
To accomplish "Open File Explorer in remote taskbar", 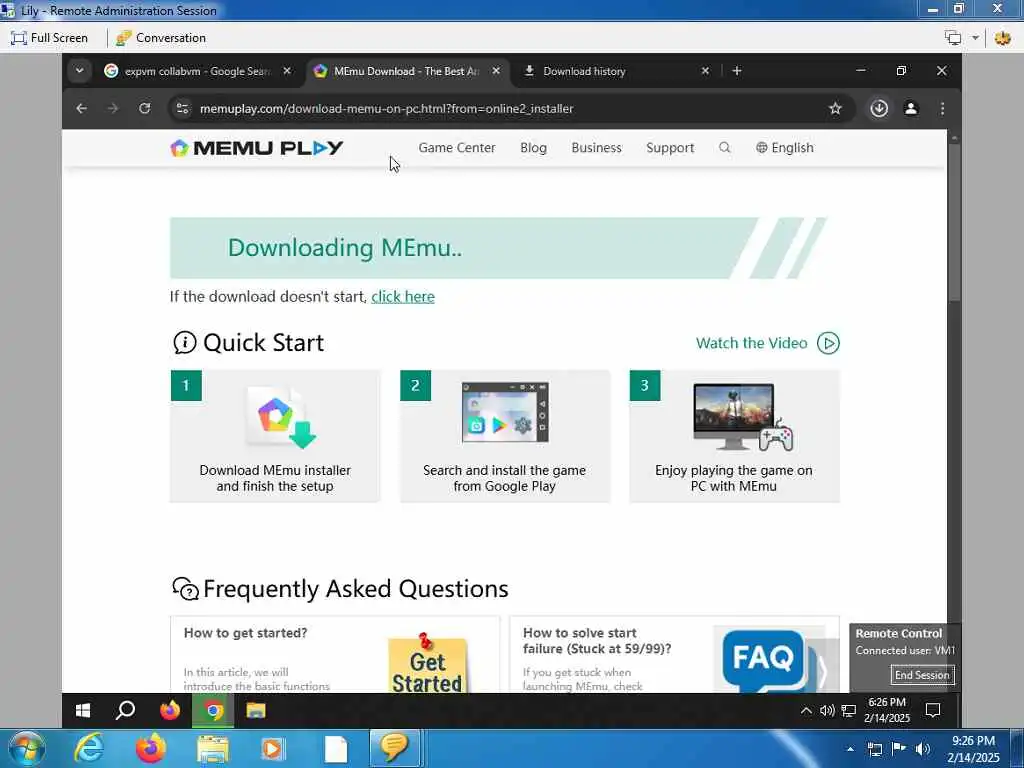I will pos(256,711).
